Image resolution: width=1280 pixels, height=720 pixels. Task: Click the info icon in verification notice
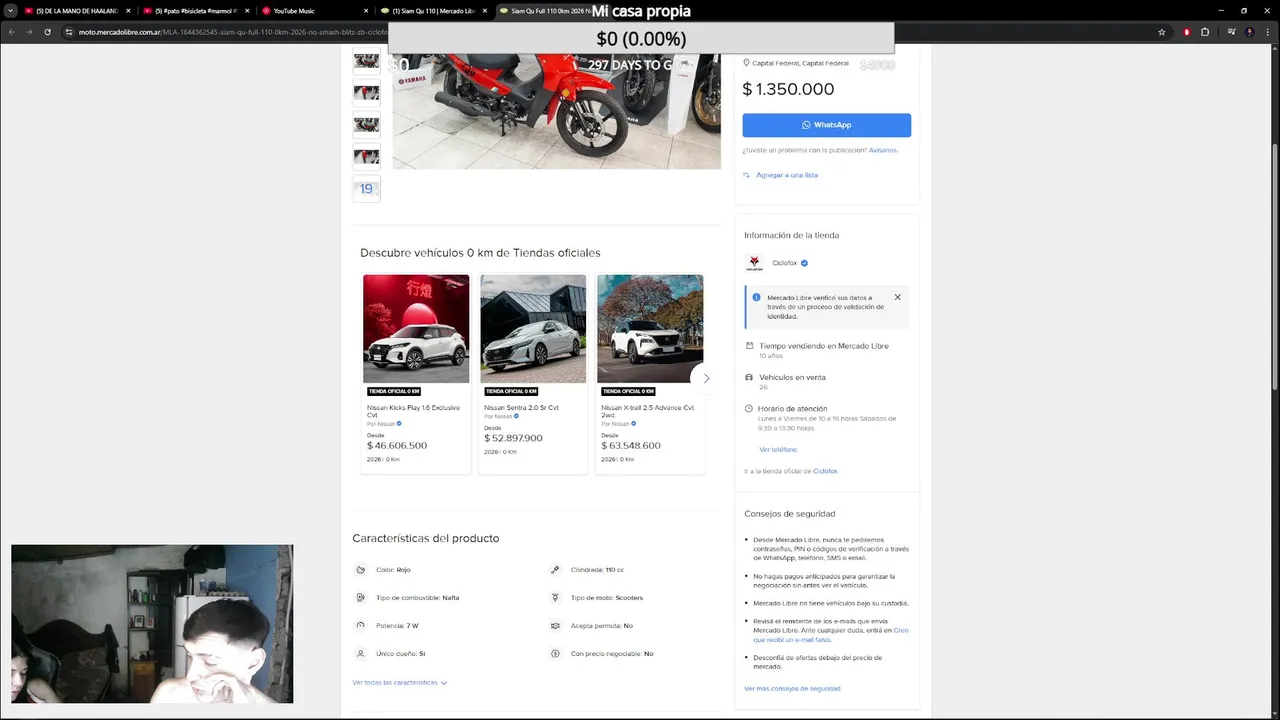[757, 297]
